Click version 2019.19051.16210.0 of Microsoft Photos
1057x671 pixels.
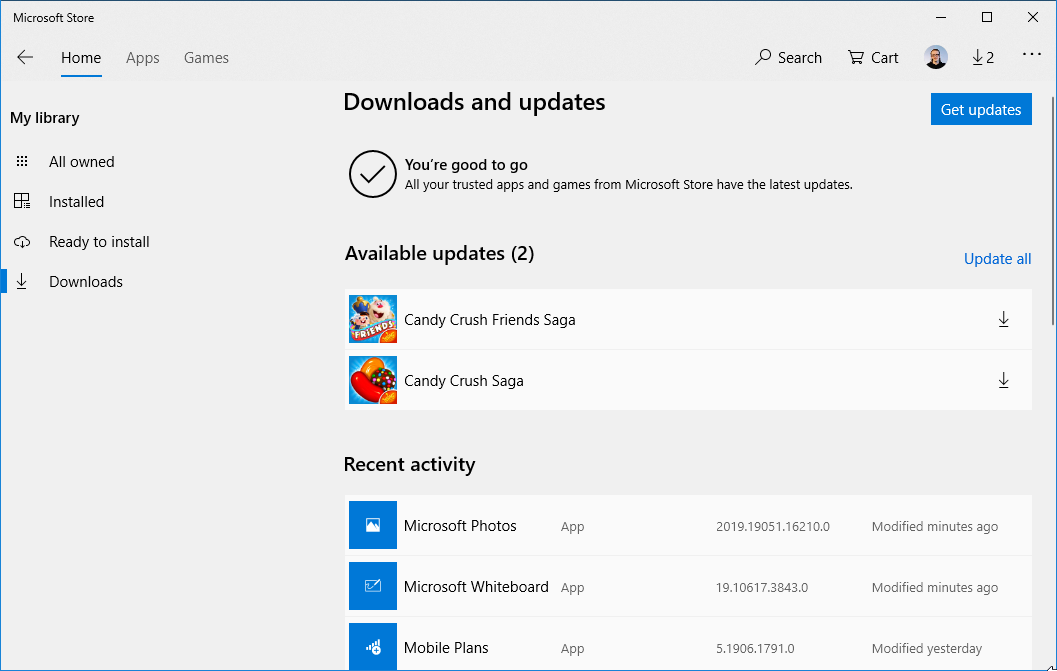(773, 527)
